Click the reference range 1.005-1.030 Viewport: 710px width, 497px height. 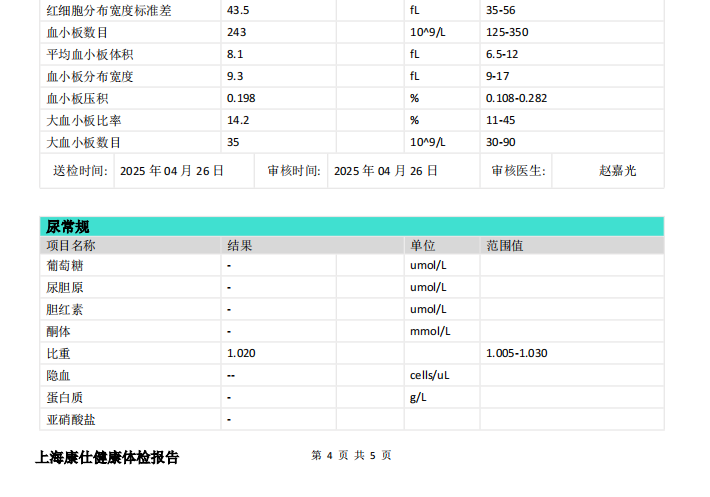[x=516, y=353]
